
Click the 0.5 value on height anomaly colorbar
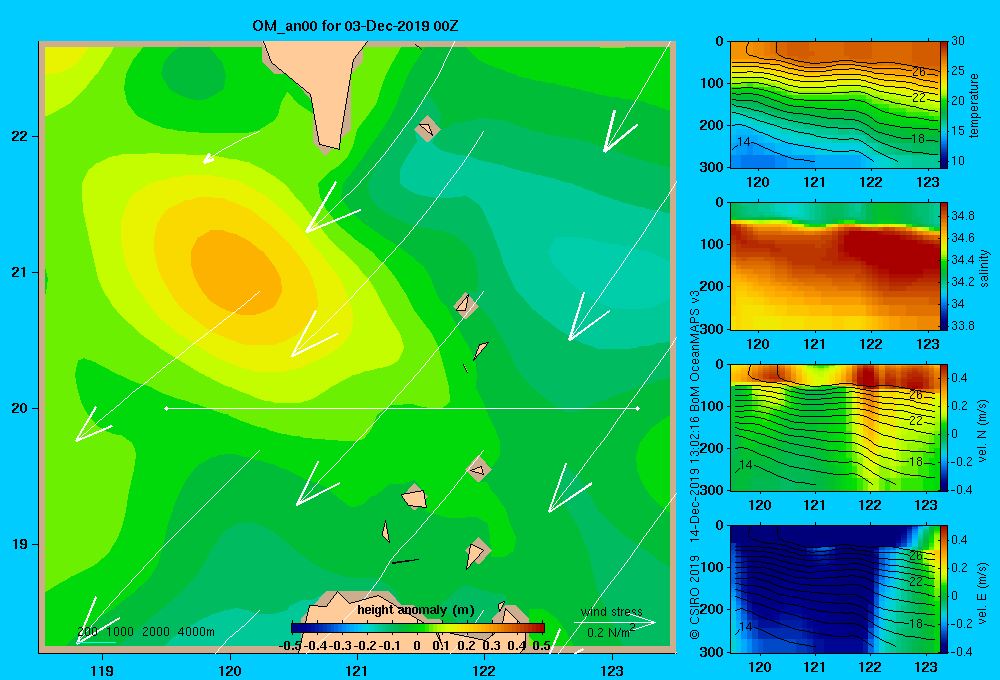[541, 645]
